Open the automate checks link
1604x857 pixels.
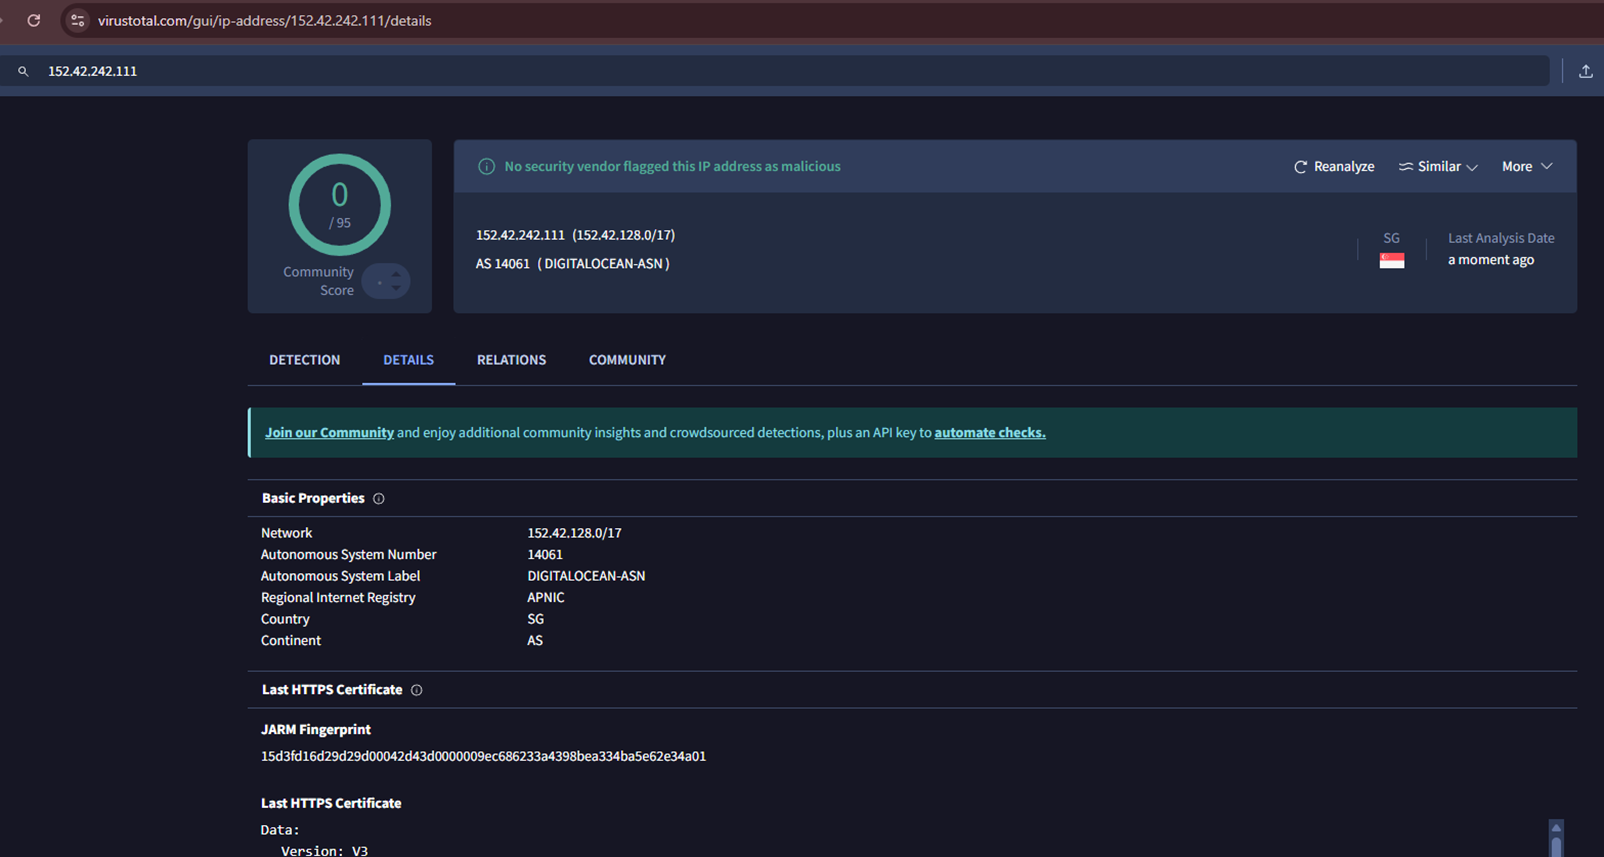click(x=989, y=433)
